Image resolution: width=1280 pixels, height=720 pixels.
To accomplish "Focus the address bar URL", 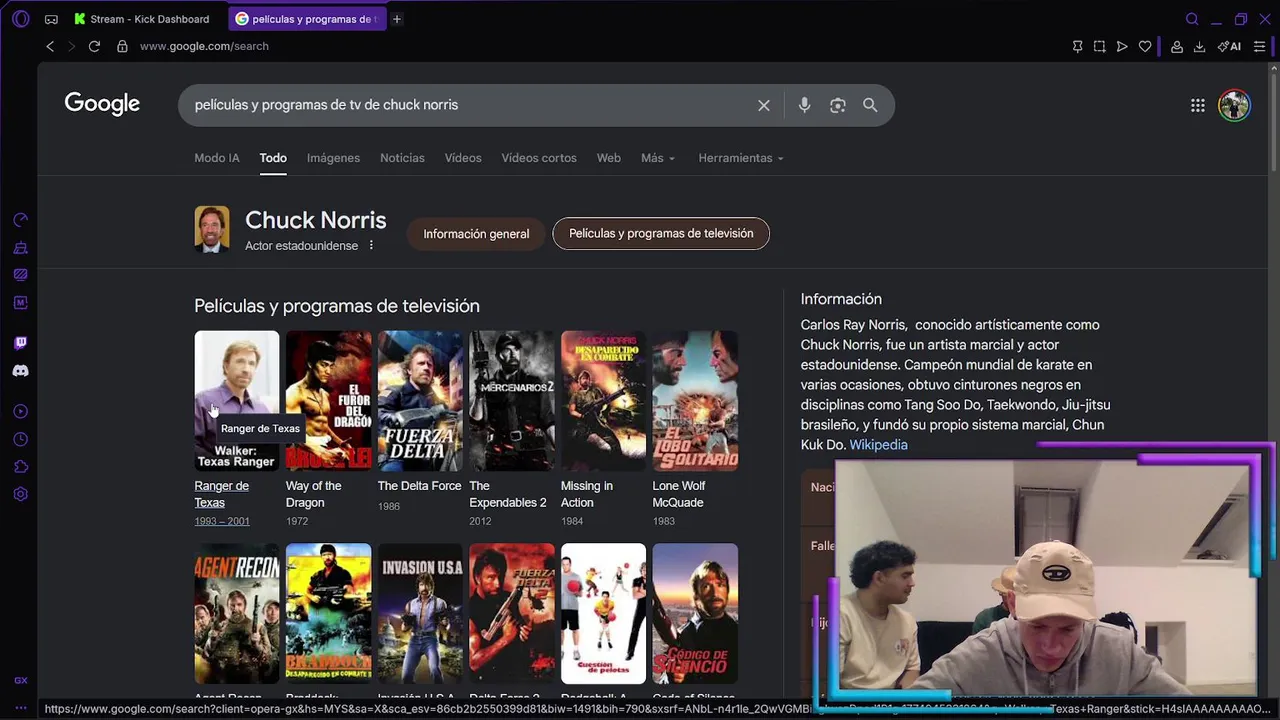I will click(204, 46).
